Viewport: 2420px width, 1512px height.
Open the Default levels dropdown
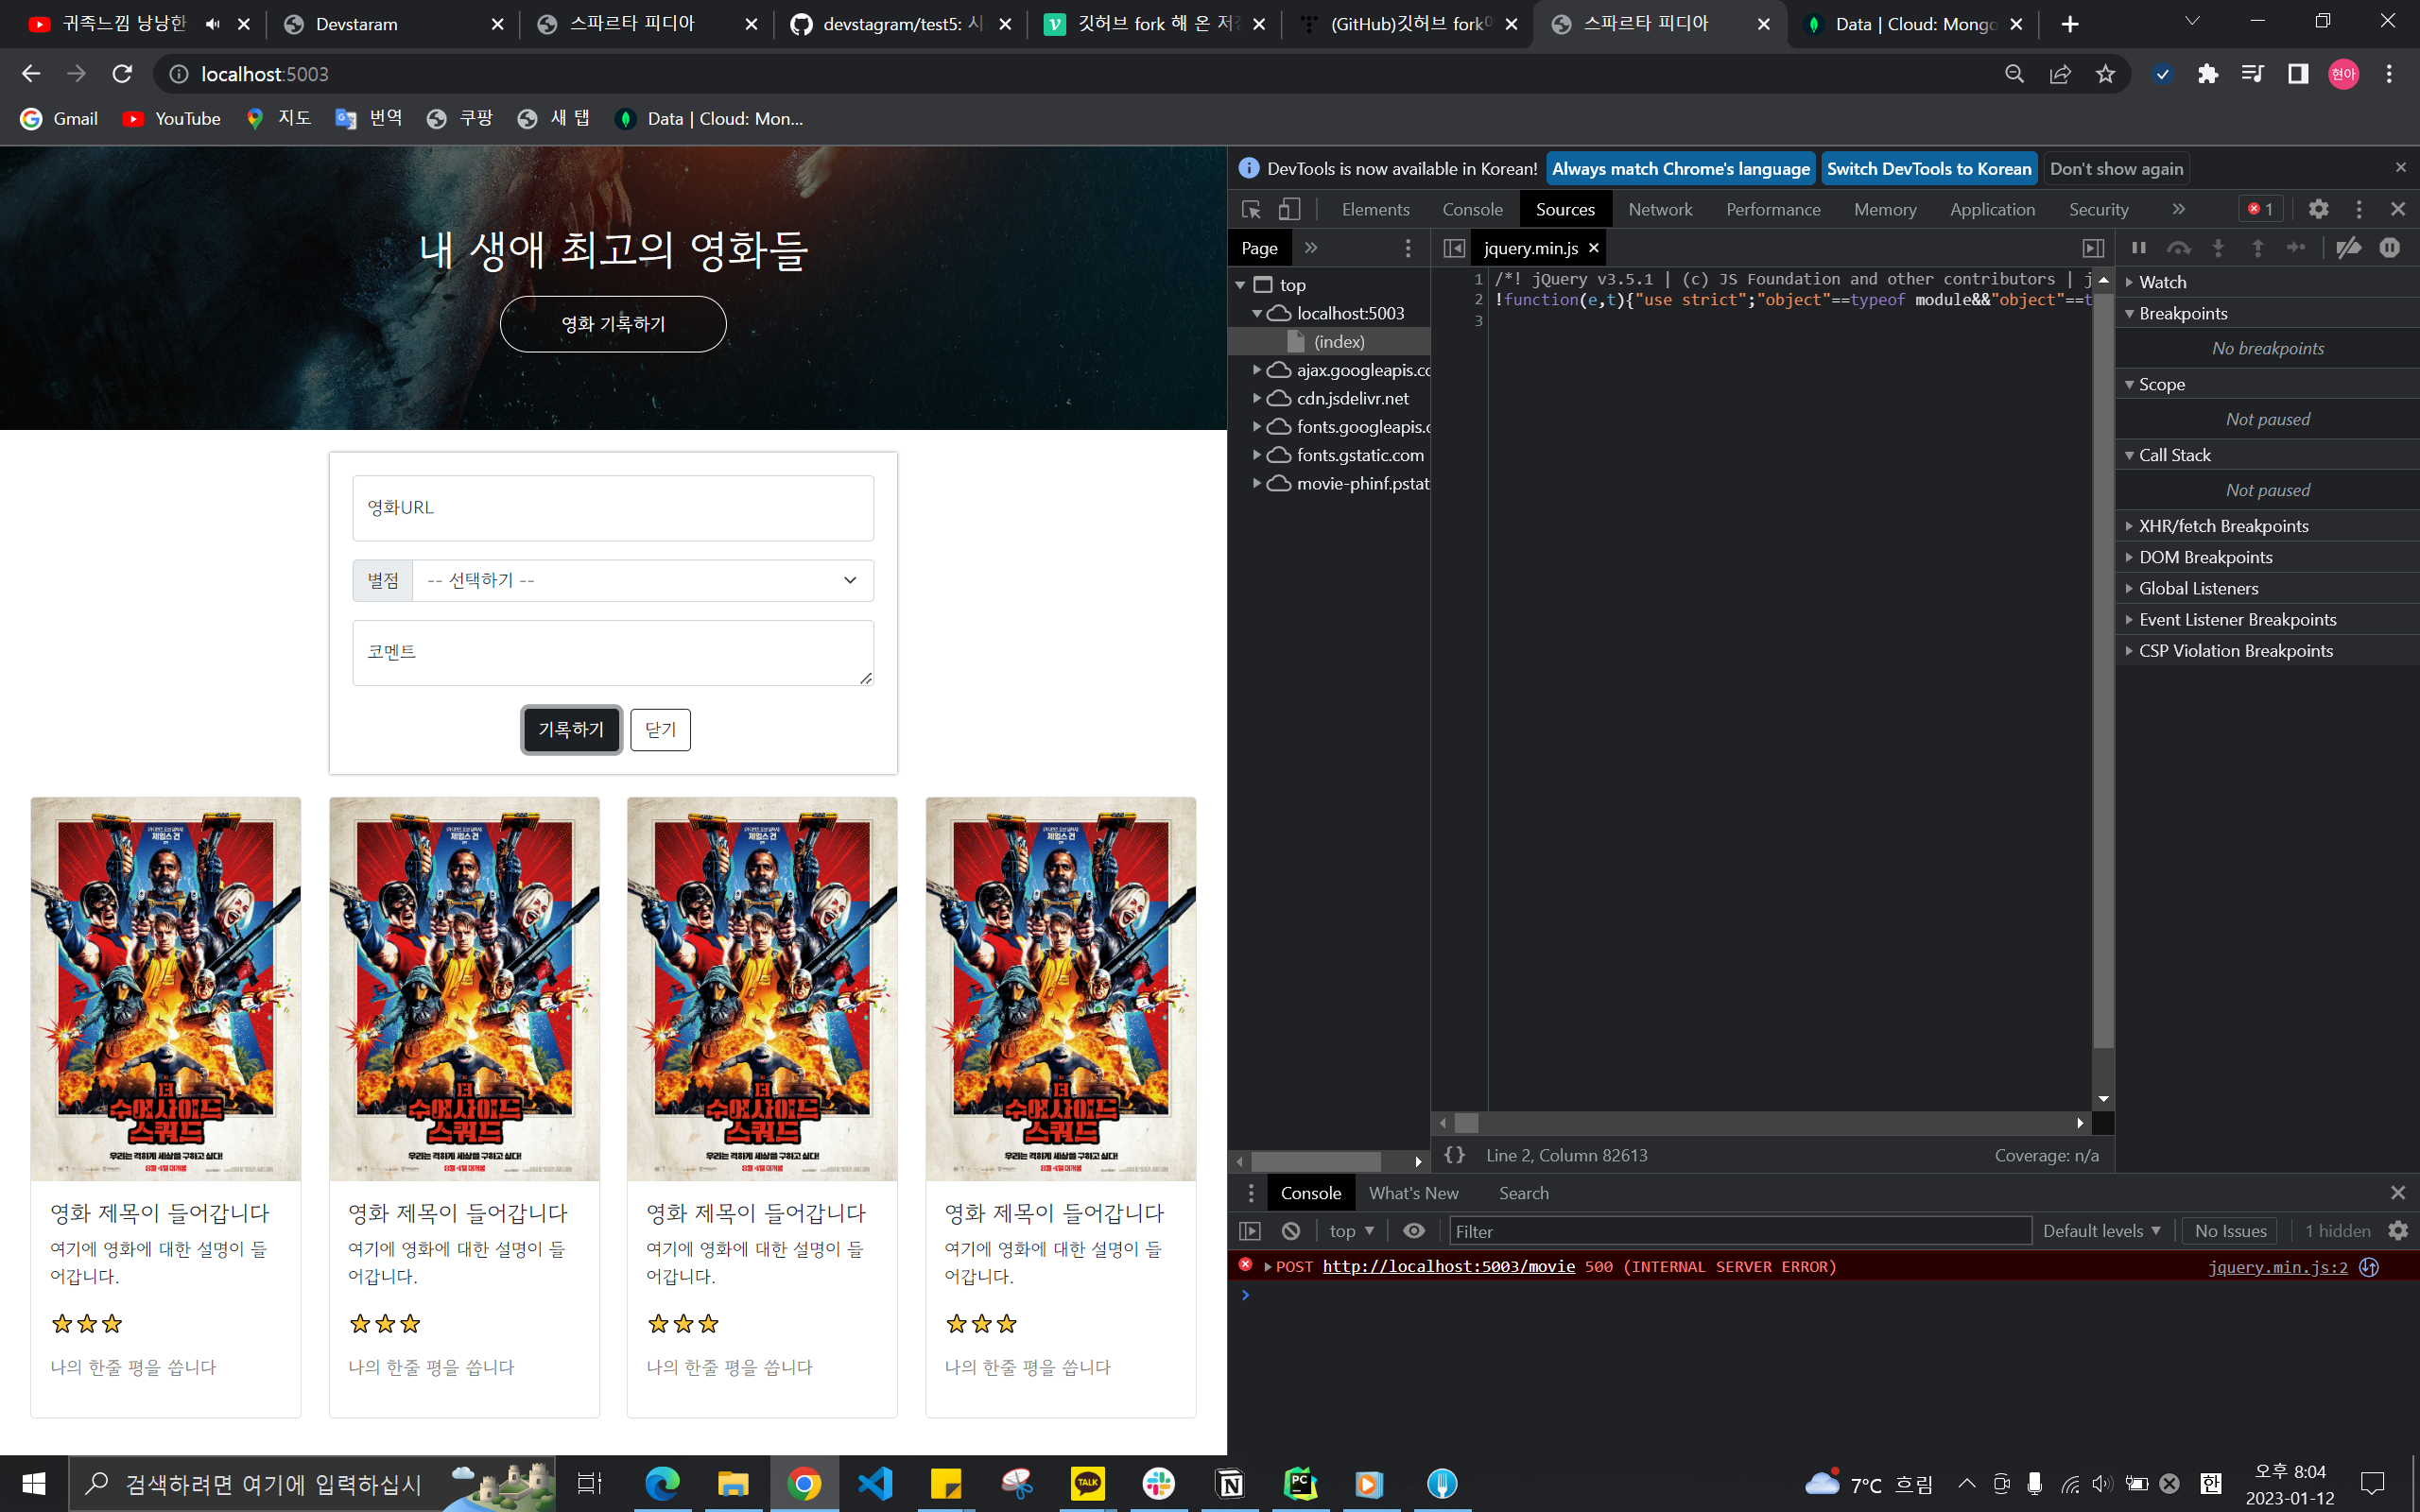pos(2101,1231)
